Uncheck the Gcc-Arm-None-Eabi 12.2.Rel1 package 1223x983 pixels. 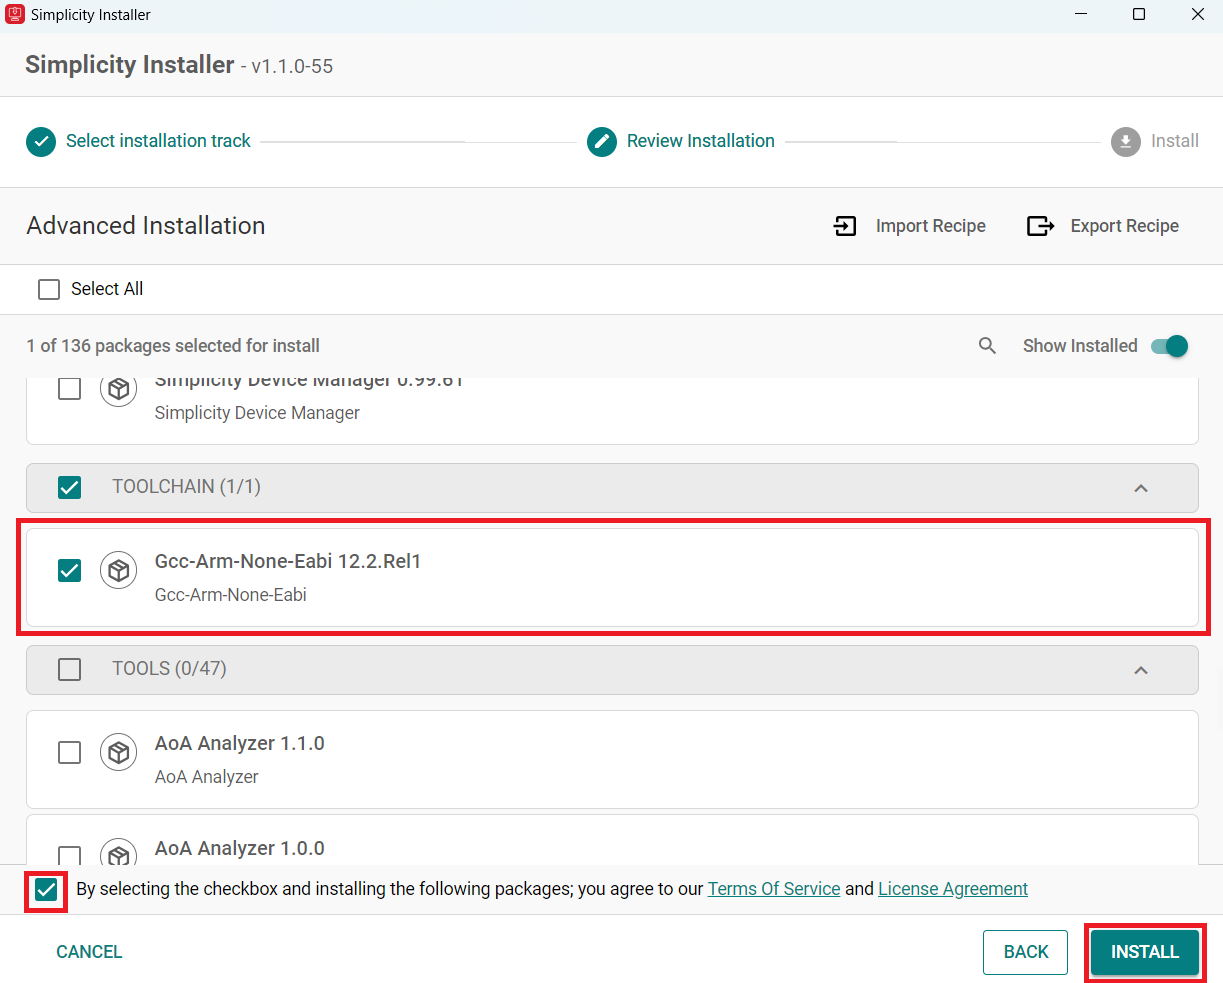pos(69,570)
